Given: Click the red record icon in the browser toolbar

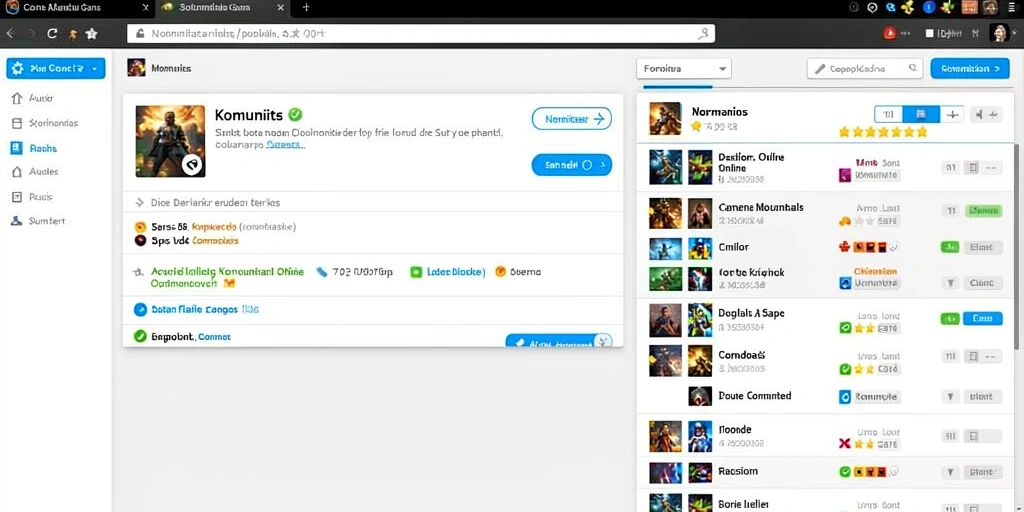Looking at the screenshot, I should 889,33.
